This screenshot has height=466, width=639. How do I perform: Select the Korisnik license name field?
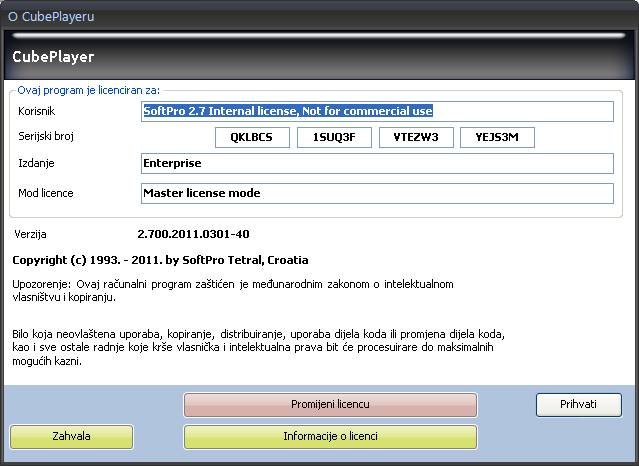pos(377,111)
